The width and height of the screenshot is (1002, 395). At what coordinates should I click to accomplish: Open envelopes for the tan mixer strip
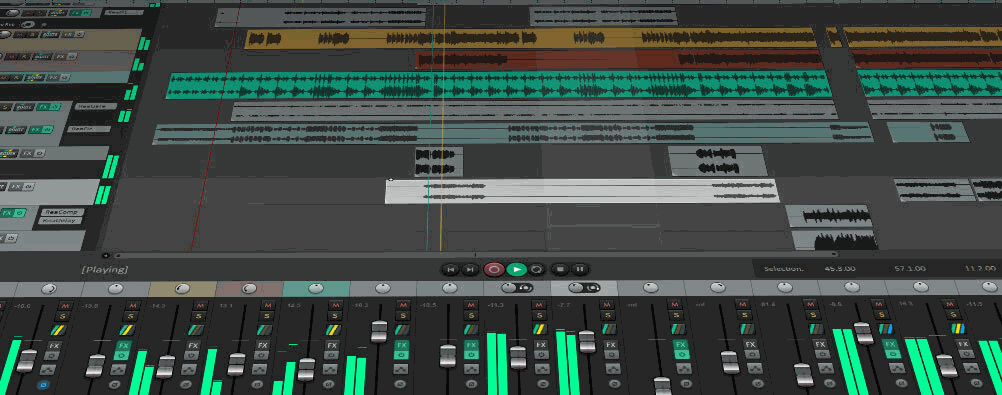pyautogui.click(x=190, y=369)
